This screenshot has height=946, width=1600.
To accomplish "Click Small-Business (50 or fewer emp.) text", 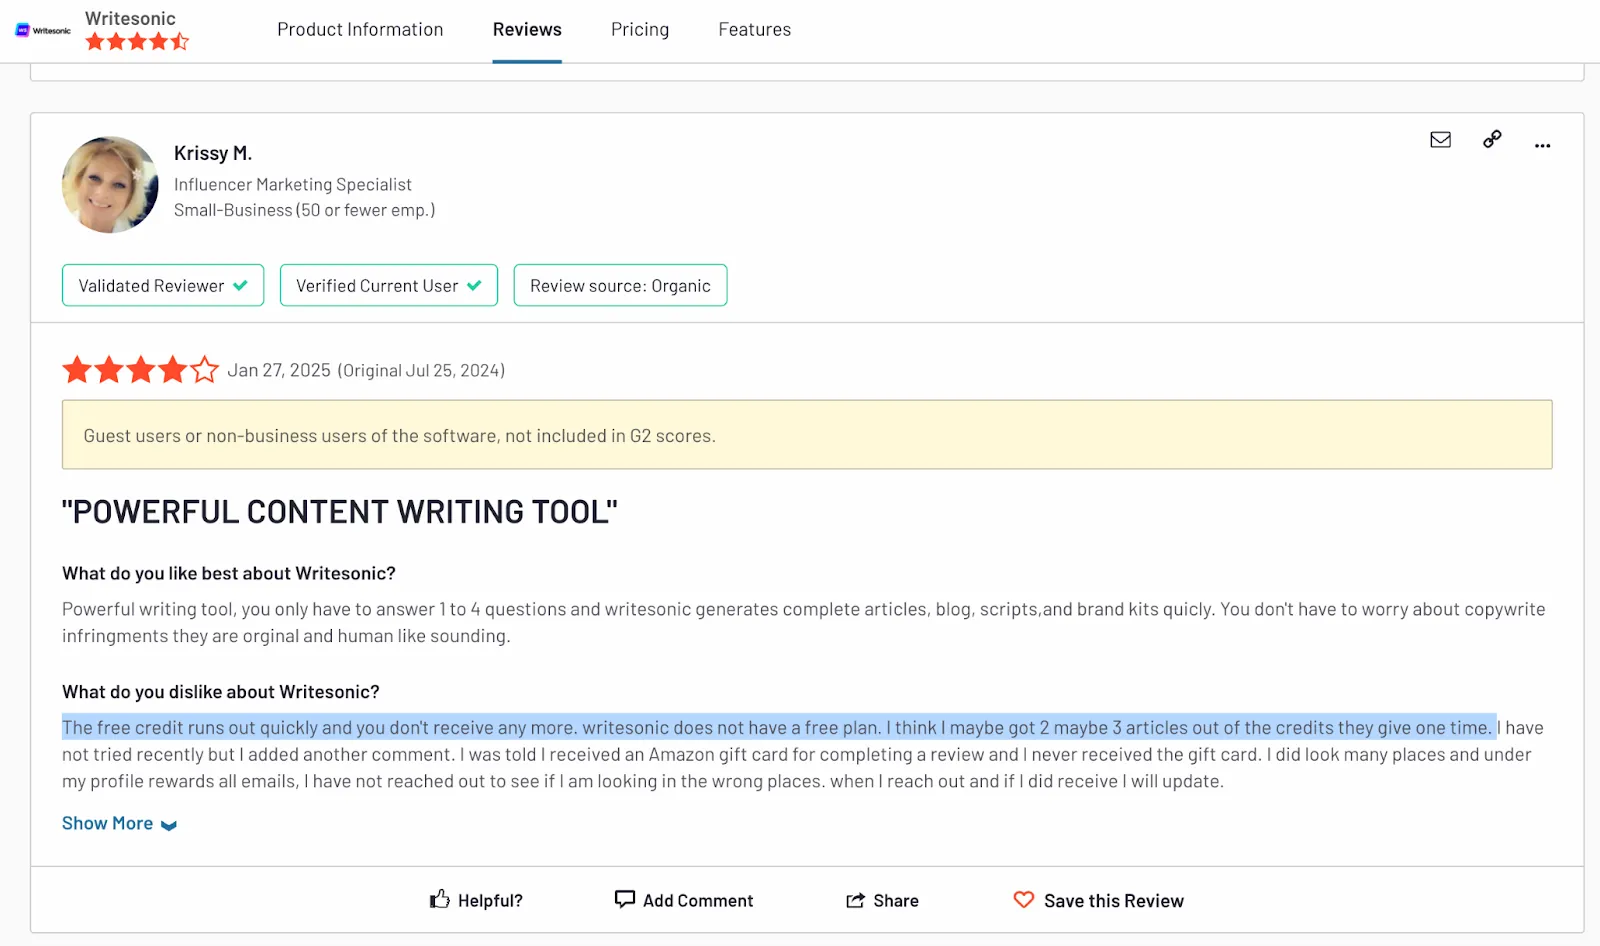I will (x=305, y=210).
